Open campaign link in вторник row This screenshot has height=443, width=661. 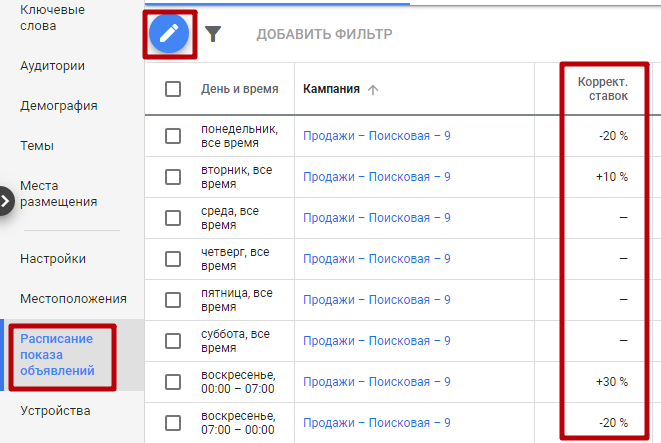click(x=377, y=177)
